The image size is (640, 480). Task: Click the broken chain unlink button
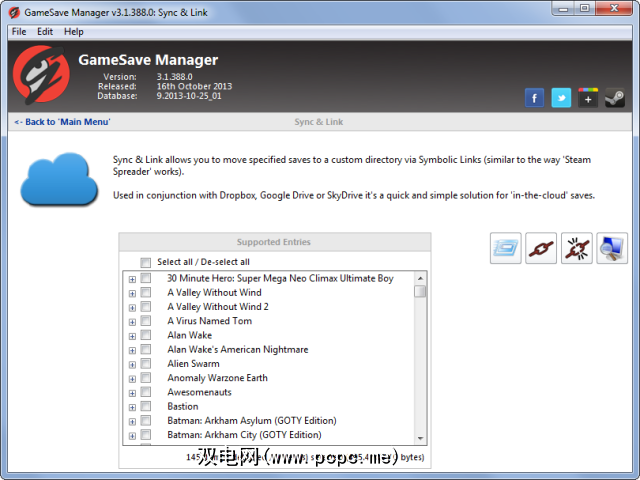tap(576, 248)
